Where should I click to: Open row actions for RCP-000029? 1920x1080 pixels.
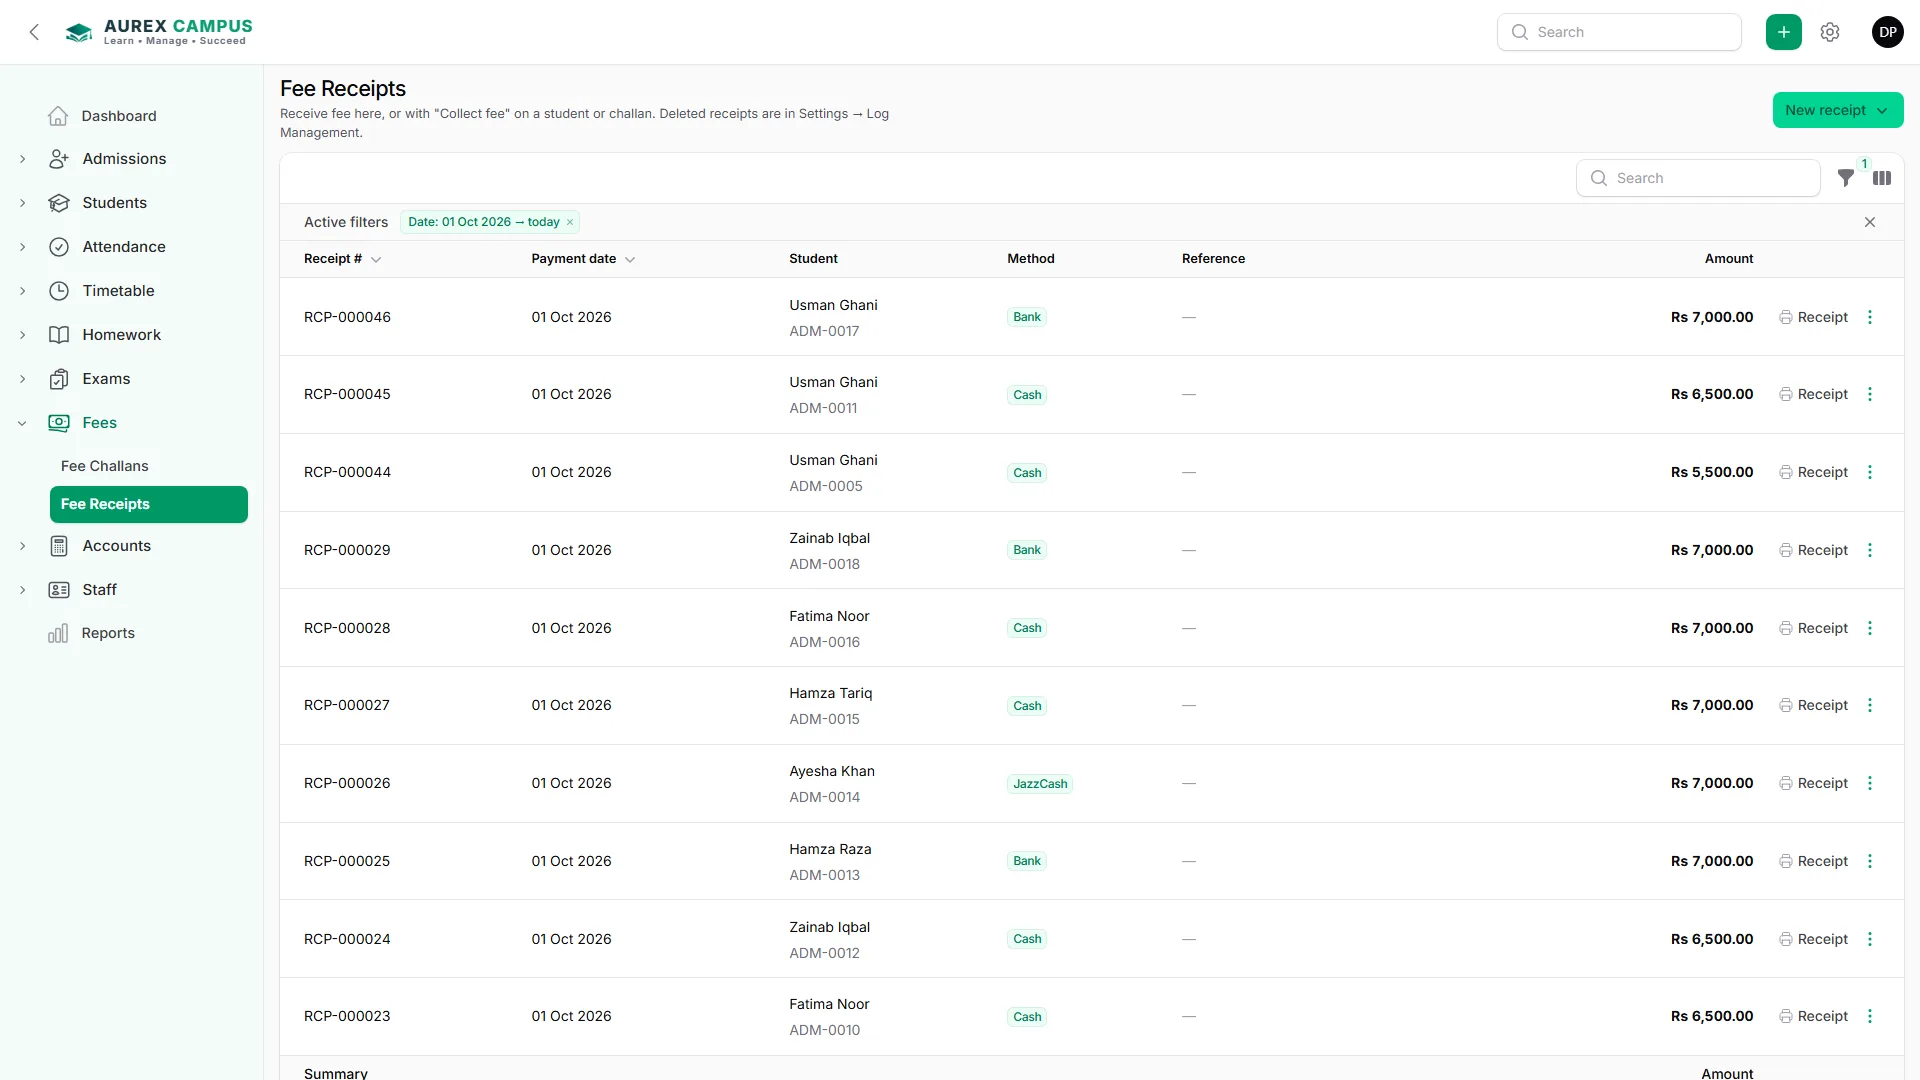pyautogui.click(x=1870, y=550)
